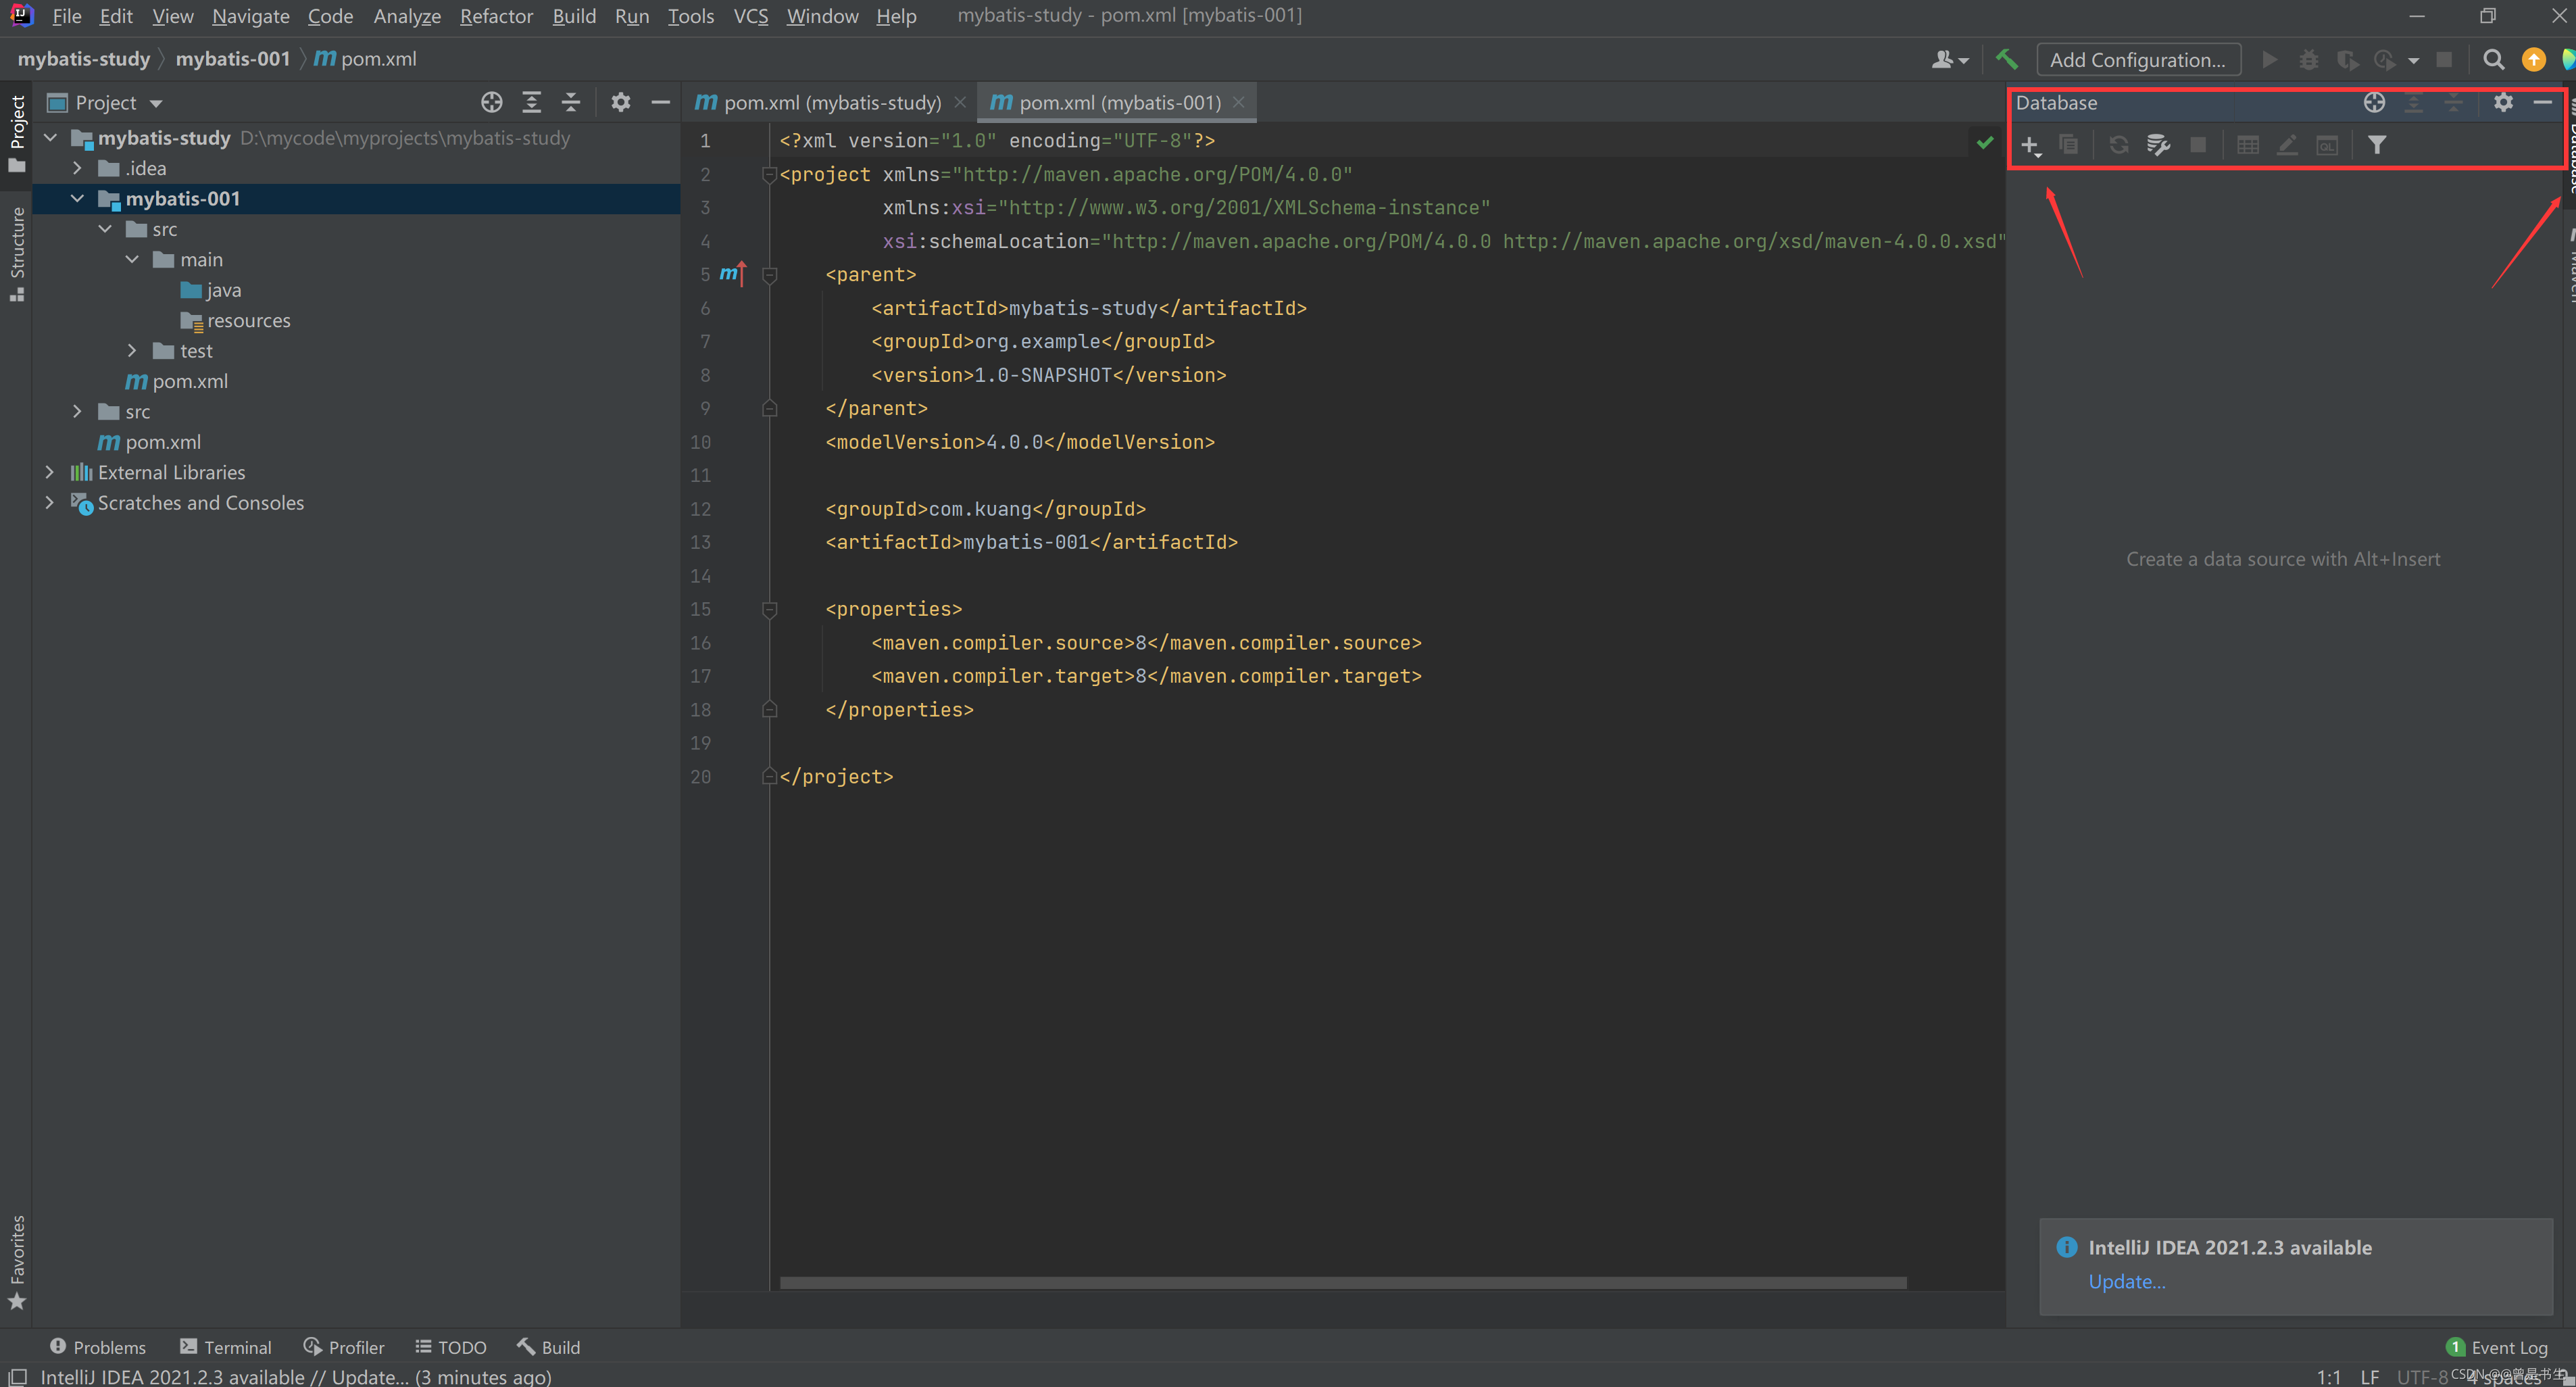Viewport: 2576px width, 1387px height.
Task: Open Database panel settings gear
Action: (2503, 102)
